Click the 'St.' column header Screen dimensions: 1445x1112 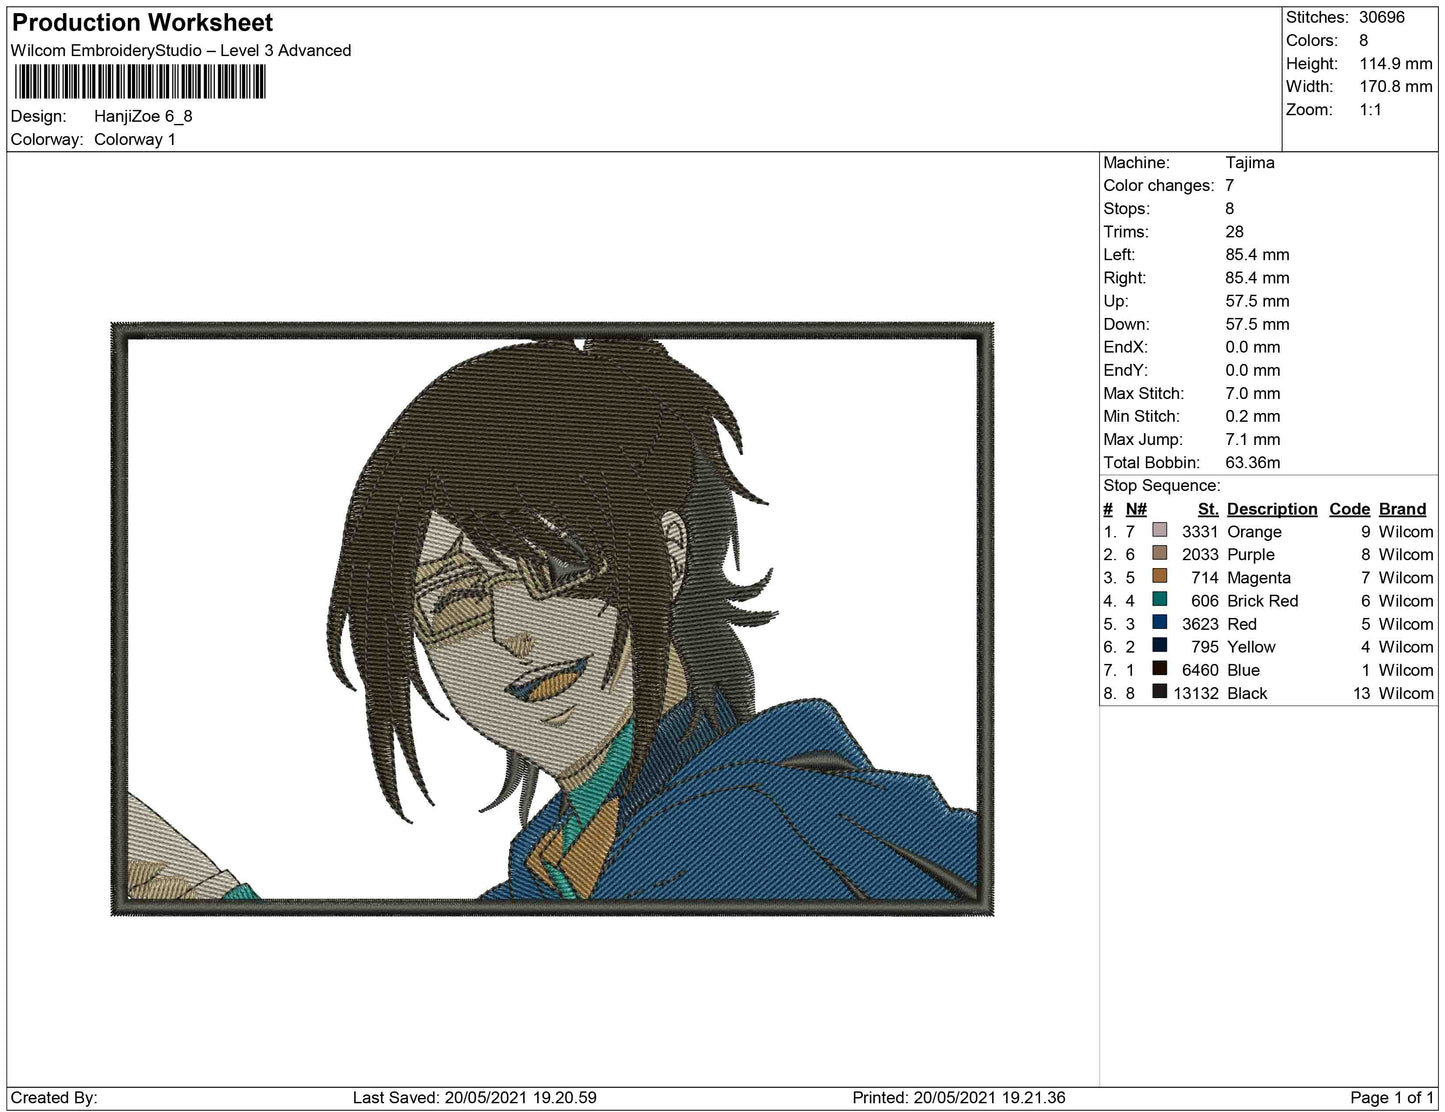click(x=1208, y=509)
